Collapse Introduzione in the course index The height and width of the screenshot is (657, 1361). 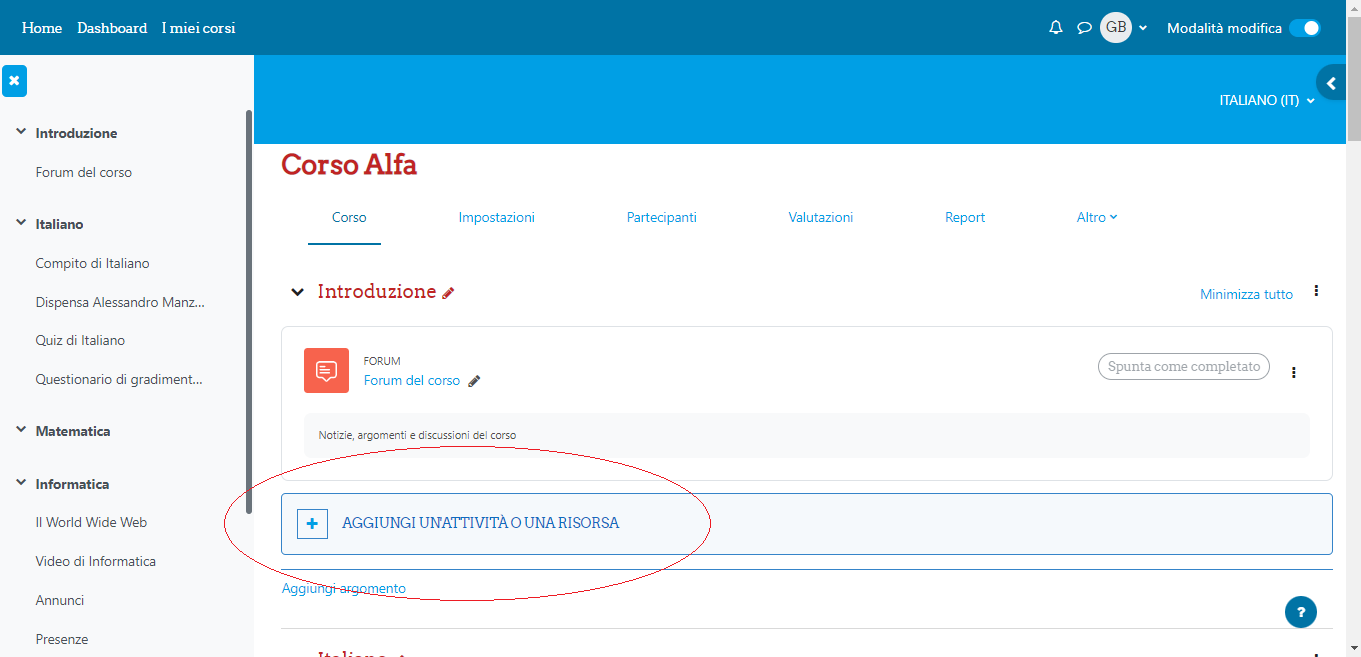20,132
